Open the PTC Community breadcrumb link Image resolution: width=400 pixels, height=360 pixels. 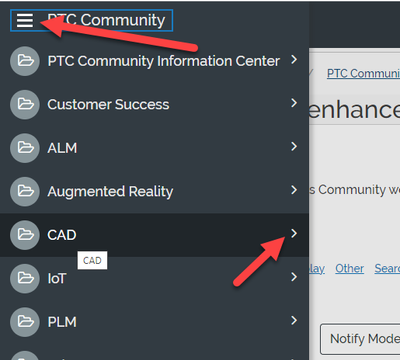pyautogui.click(x=363, y=73)
